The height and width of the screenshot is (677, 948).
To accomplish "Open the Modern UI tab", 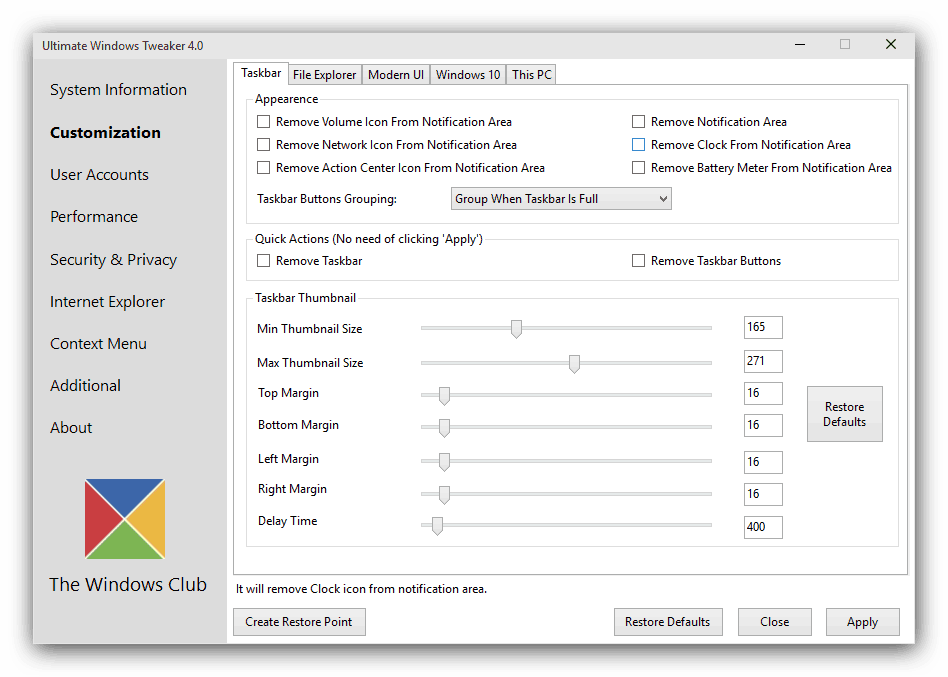I will click(x=396, y=75).
